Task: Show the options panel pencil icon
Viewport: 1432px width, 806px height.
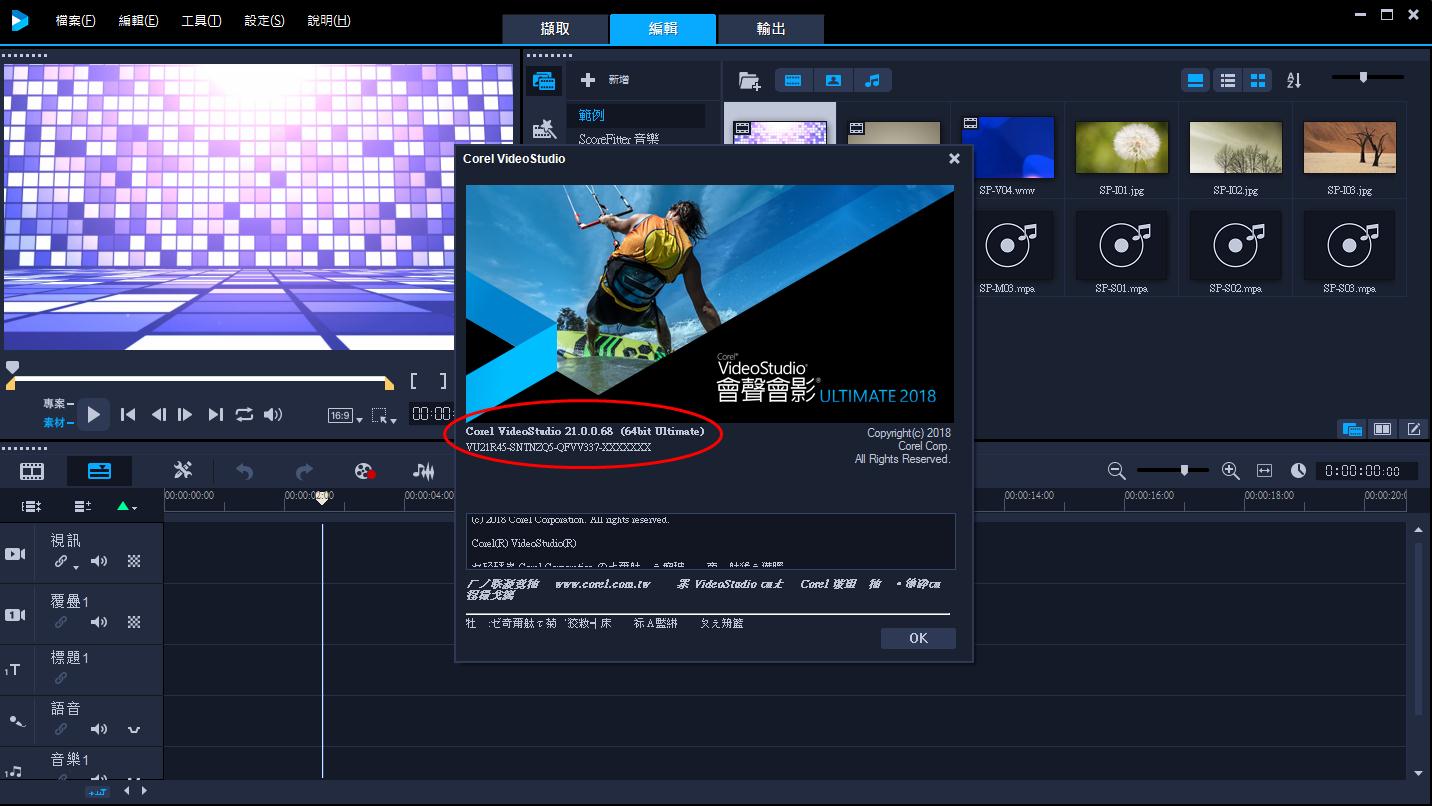Action: [x=1414, y=429]
